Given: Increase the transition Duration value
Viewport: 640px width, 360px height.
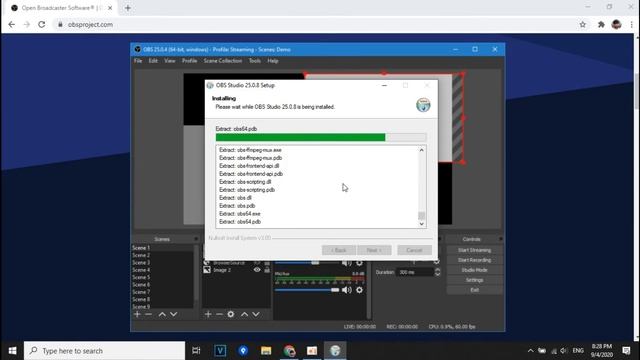Looking at the screenshot, I should coord(438,270).
